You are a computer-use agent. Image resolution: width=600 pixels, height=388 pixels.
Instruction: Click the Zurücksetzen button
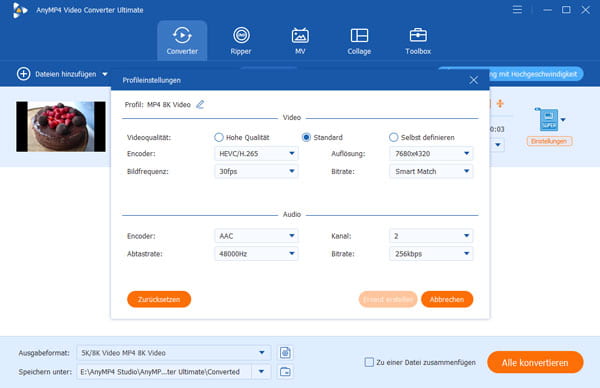click(159, 299)
